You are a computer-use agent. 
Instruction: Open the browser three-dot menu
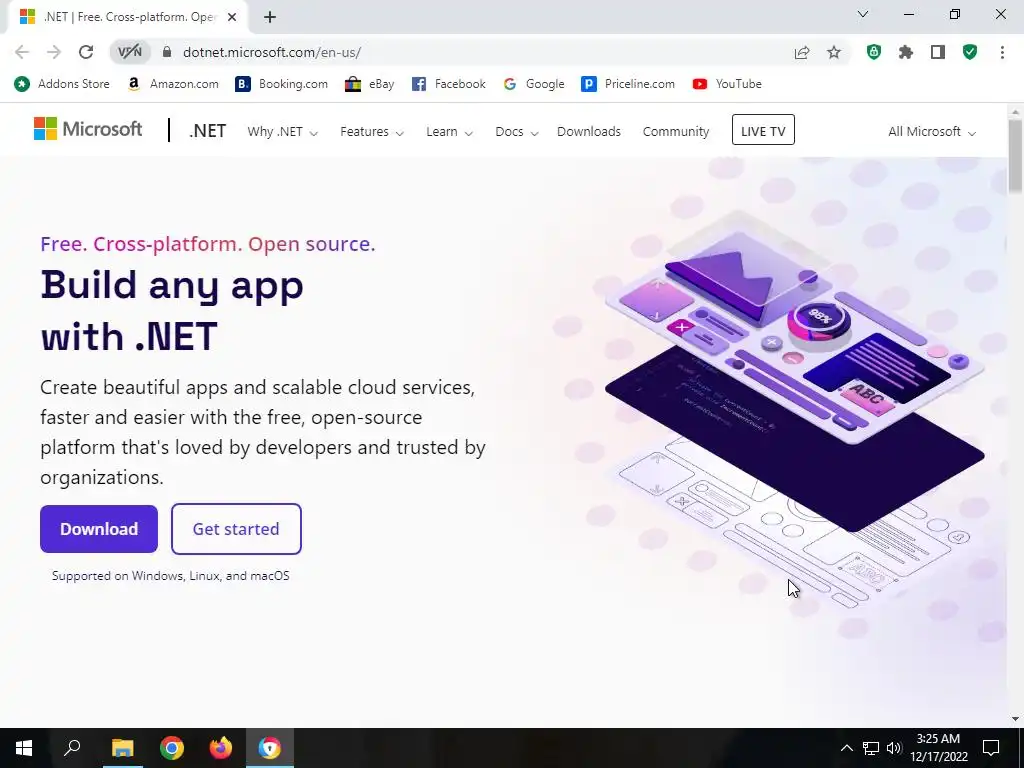tap(1002, 52)
